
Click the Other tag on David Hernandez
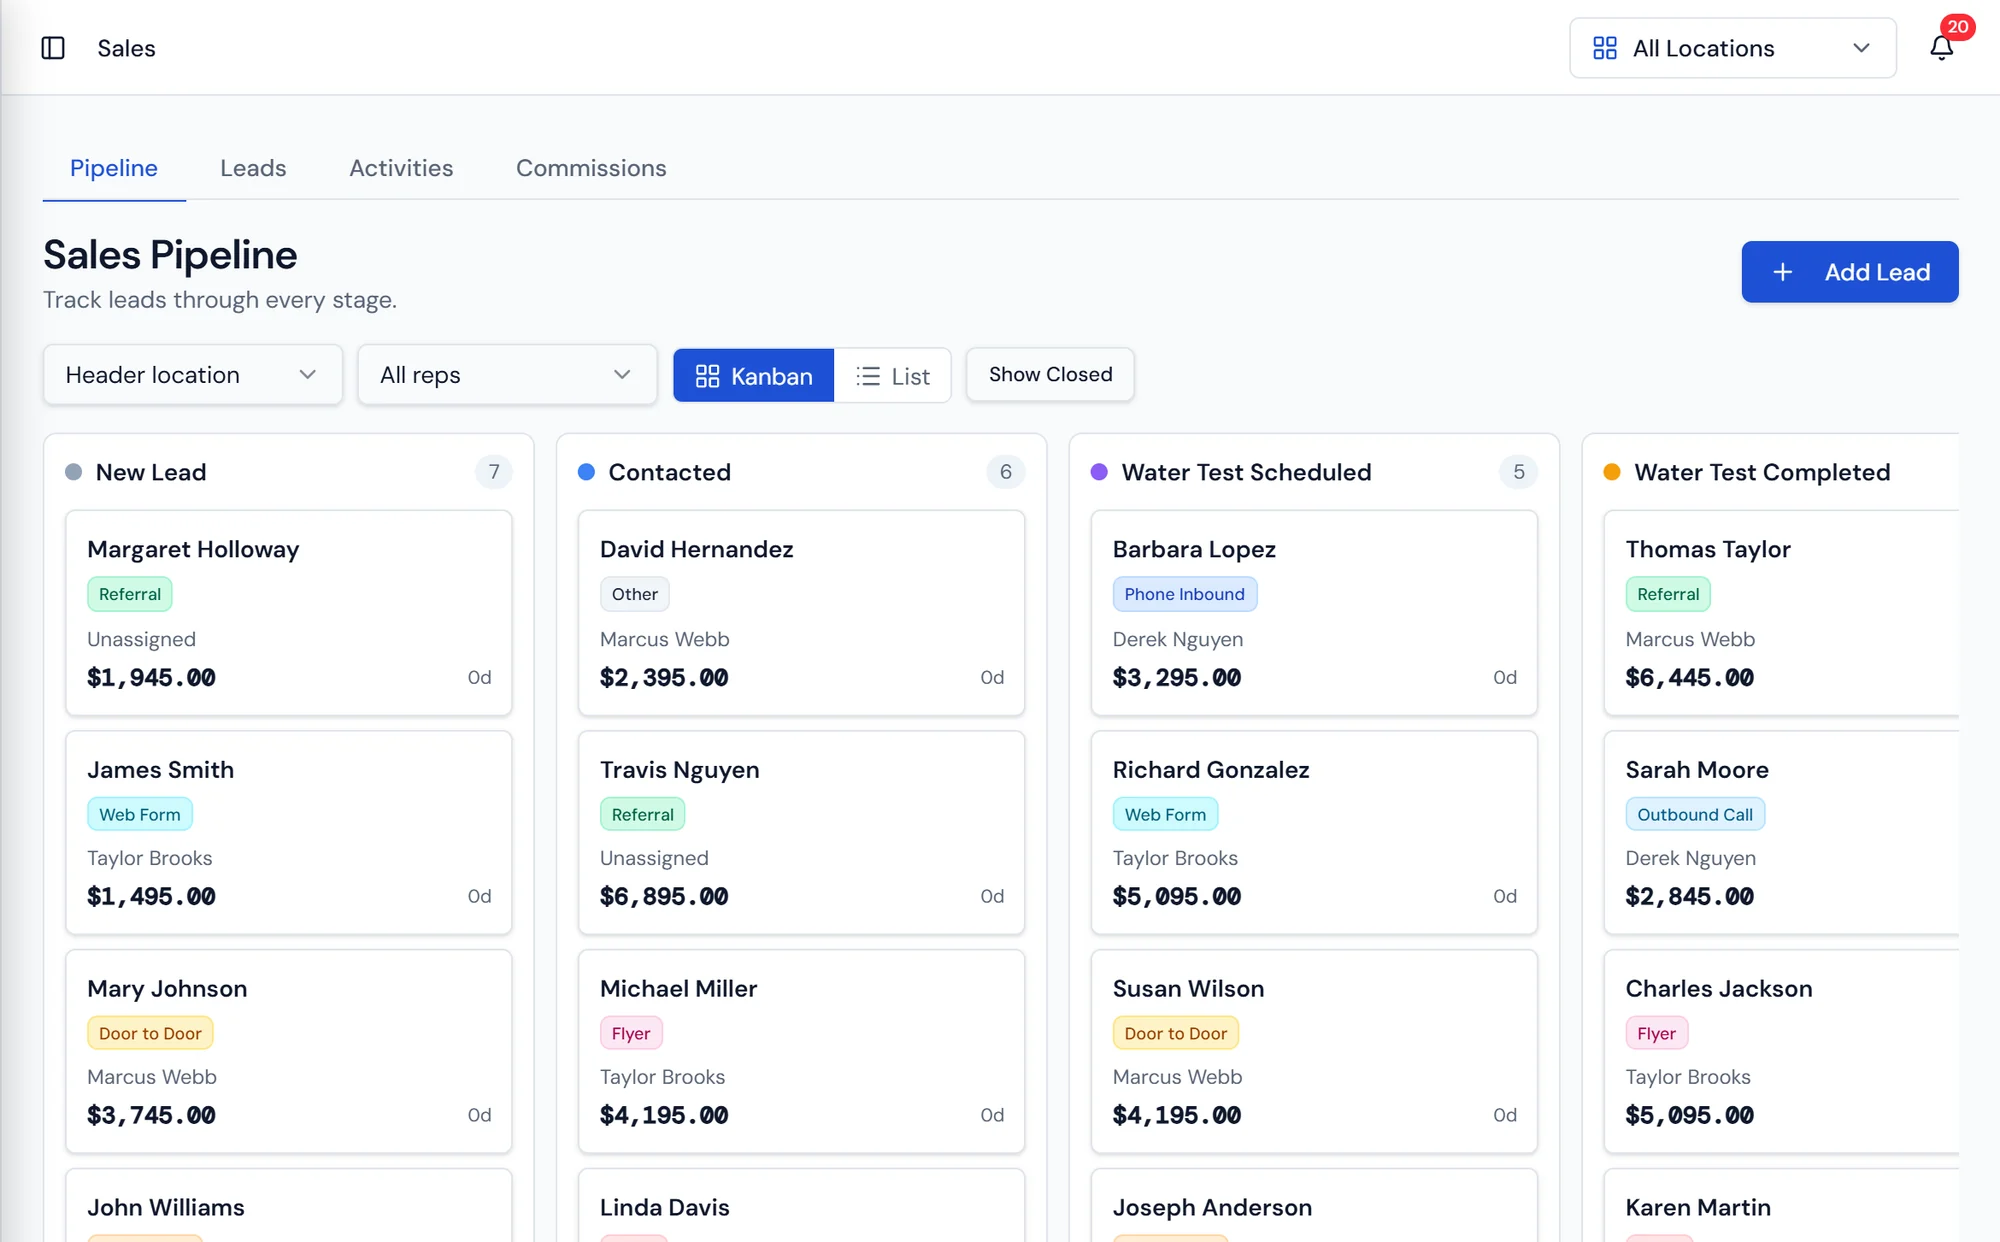click(635, 594)
